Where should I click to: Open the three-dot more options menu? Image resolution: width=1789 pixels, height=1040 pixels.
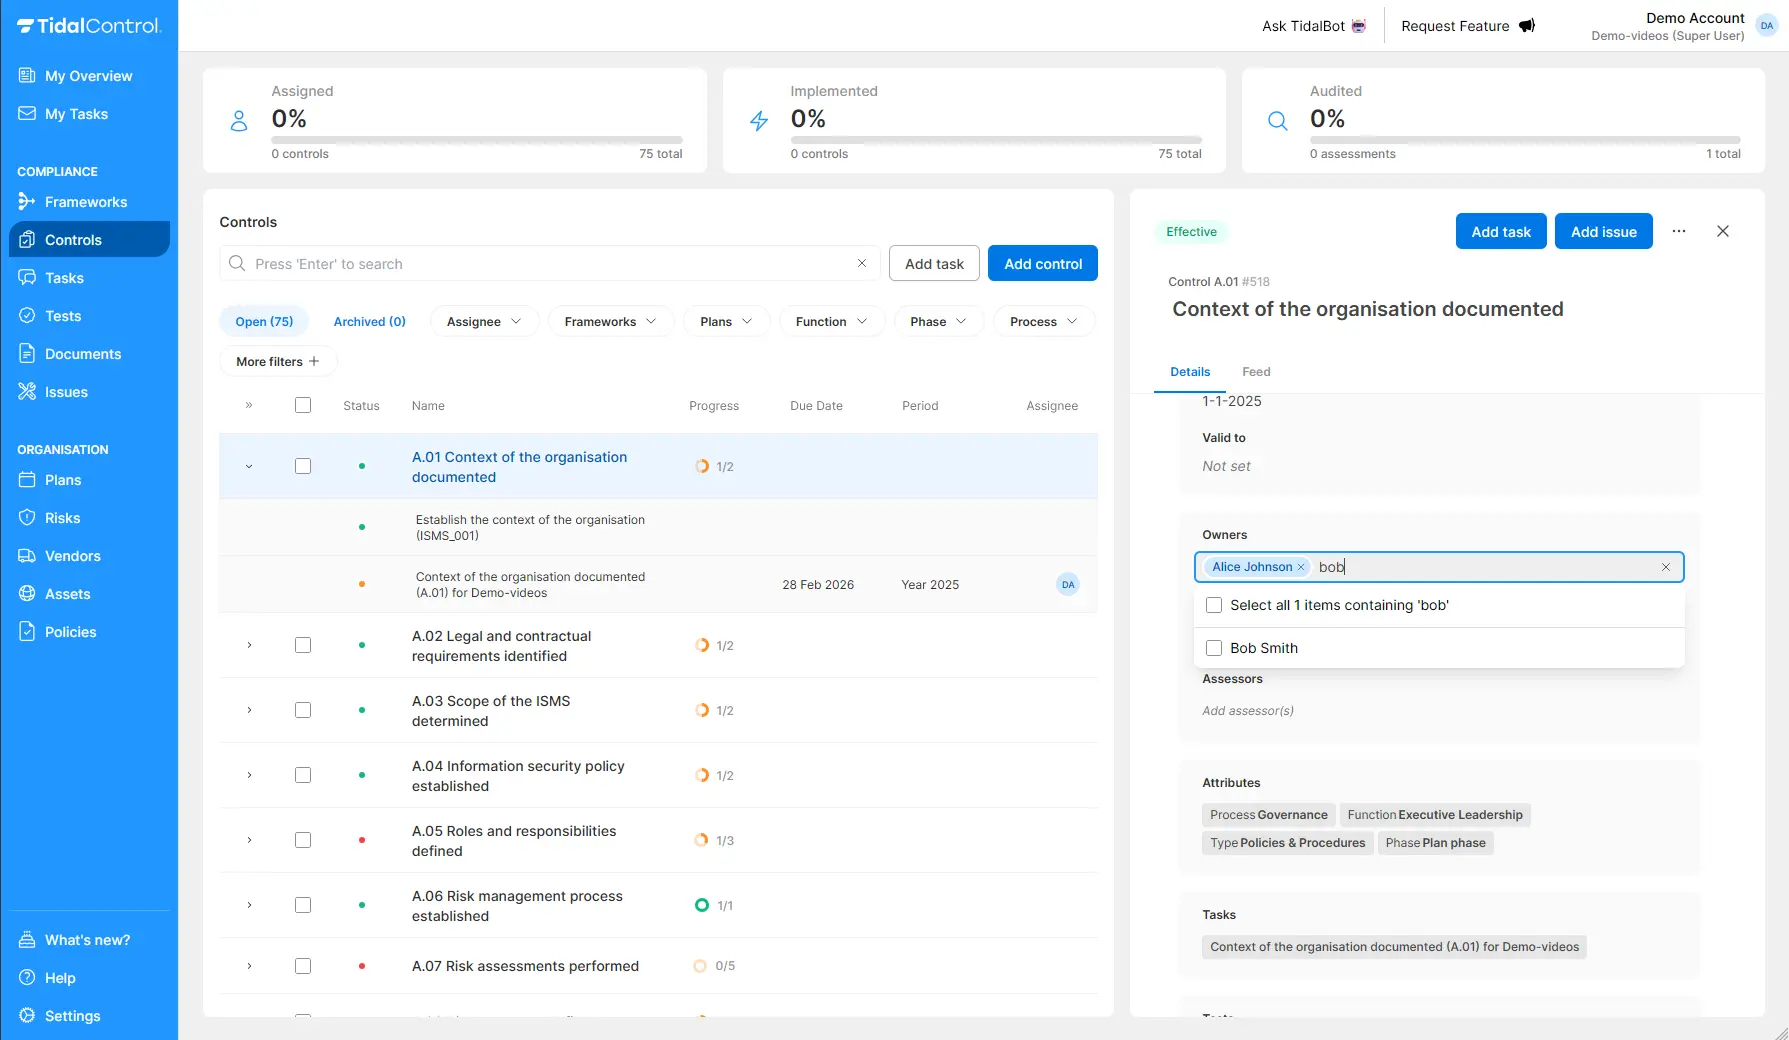[x=1679, y=231]
